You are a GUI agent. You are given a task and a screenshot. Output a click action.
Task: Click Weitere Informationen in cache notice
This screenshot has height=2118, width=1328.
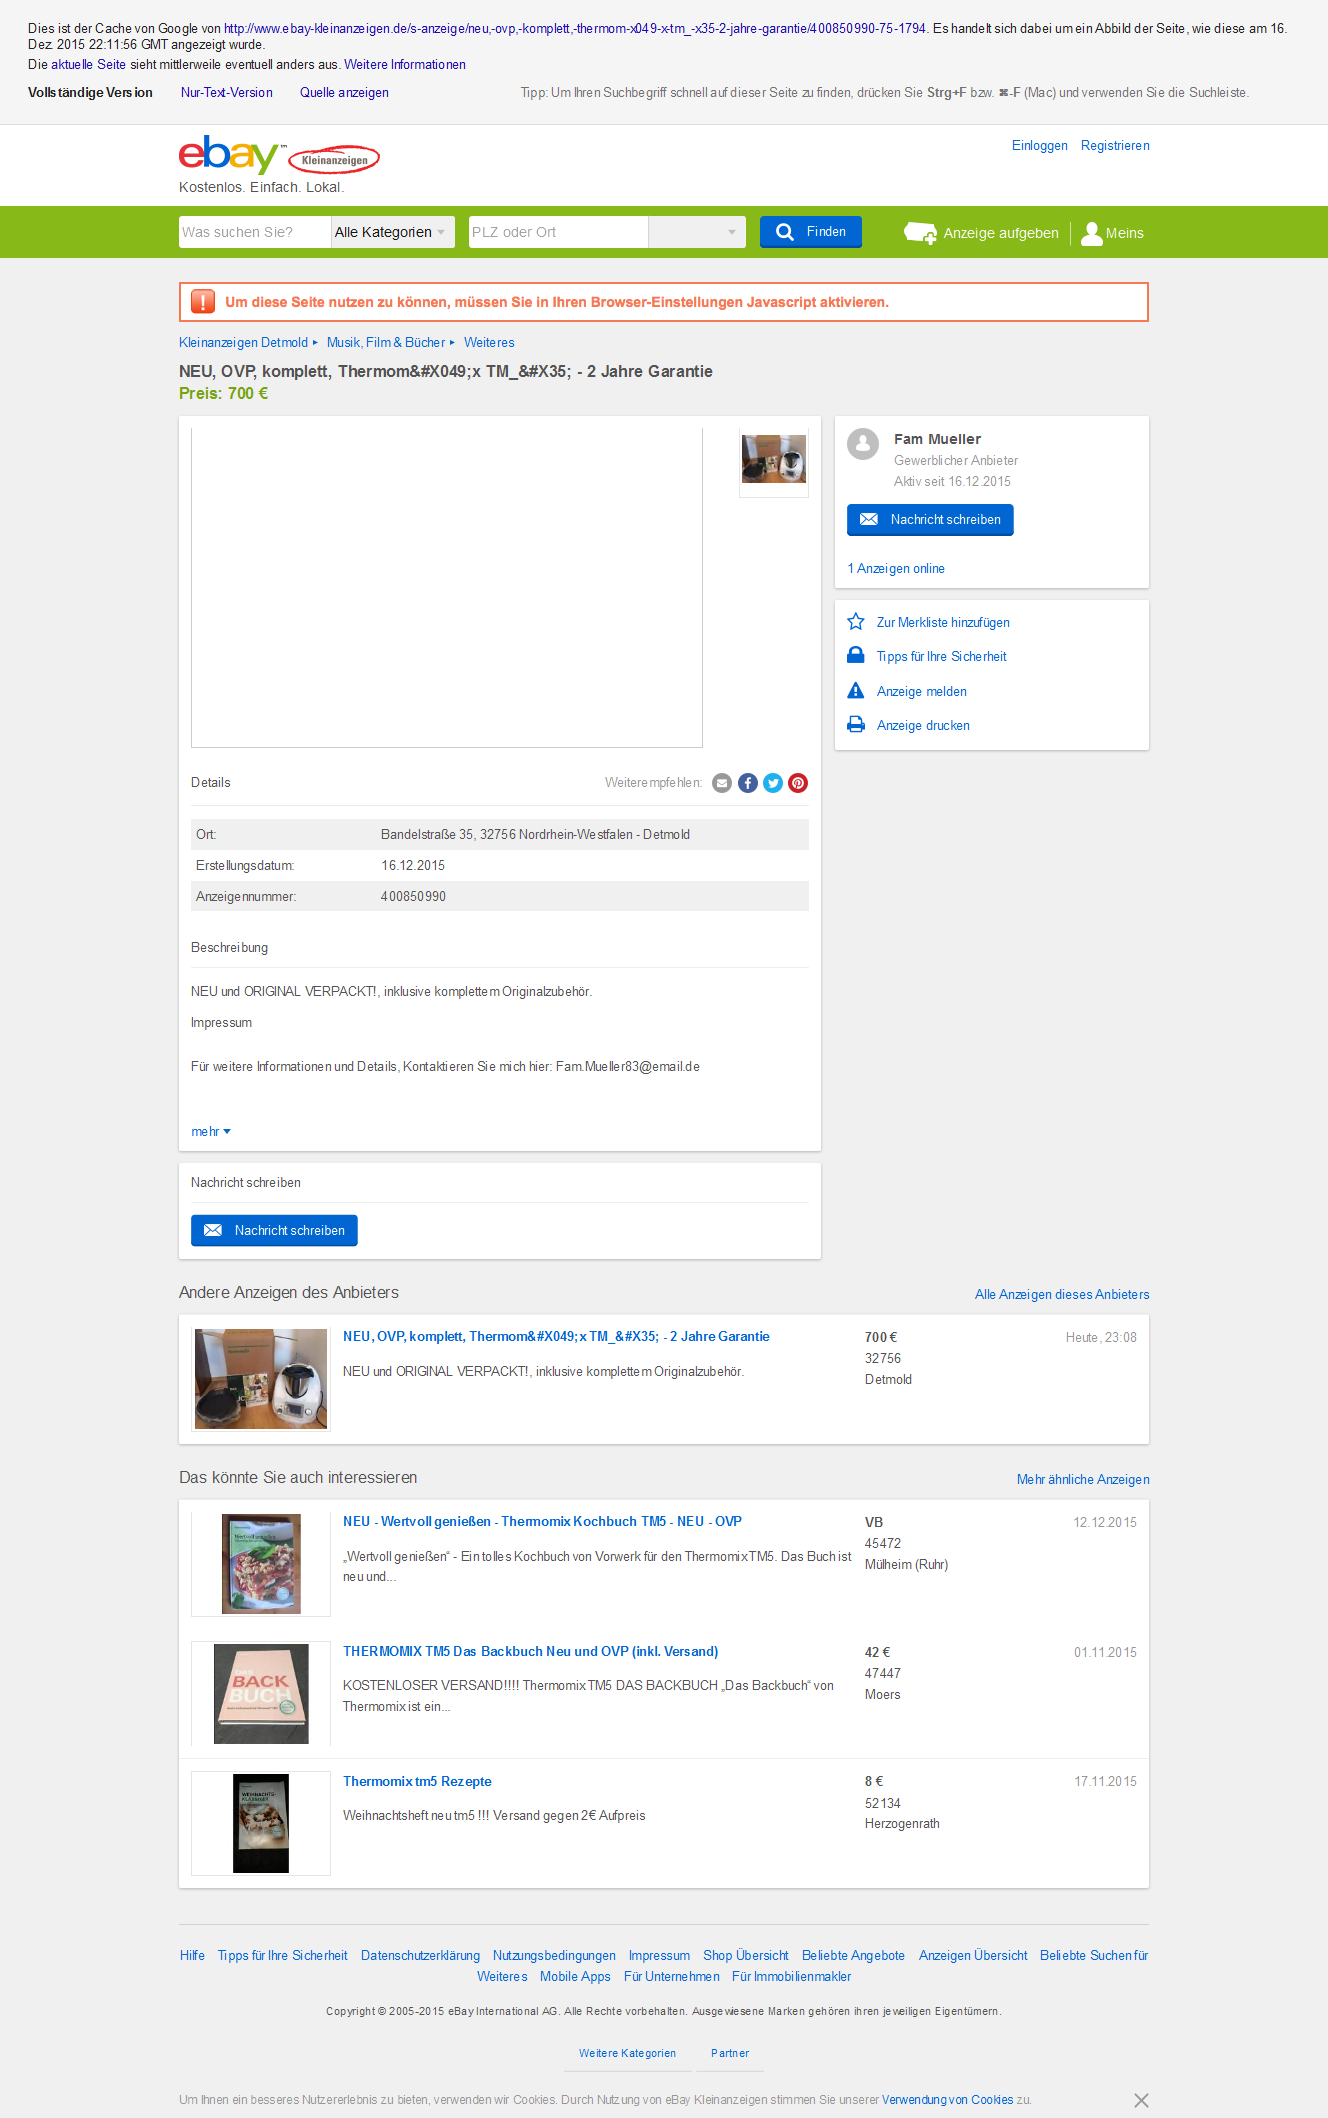(x=405, y=65)
